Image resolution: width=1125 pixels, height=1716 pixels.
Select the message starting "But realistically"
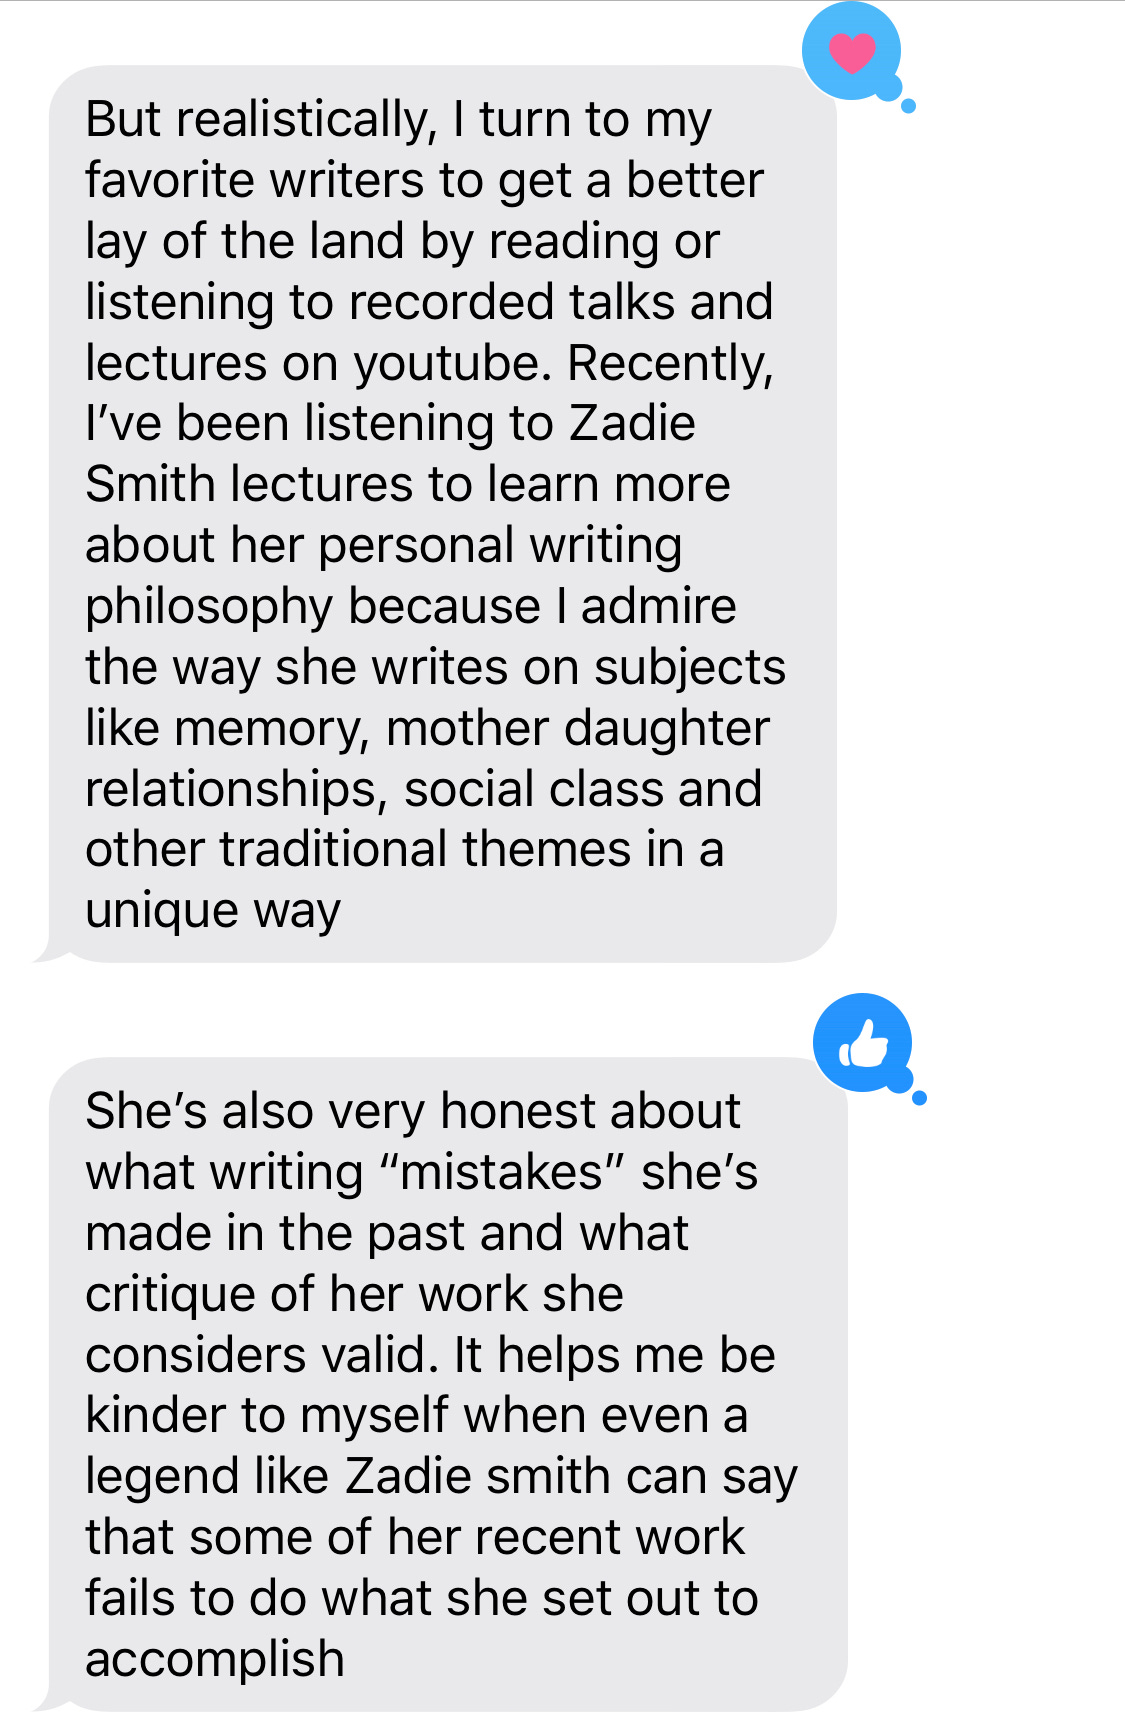442,514
